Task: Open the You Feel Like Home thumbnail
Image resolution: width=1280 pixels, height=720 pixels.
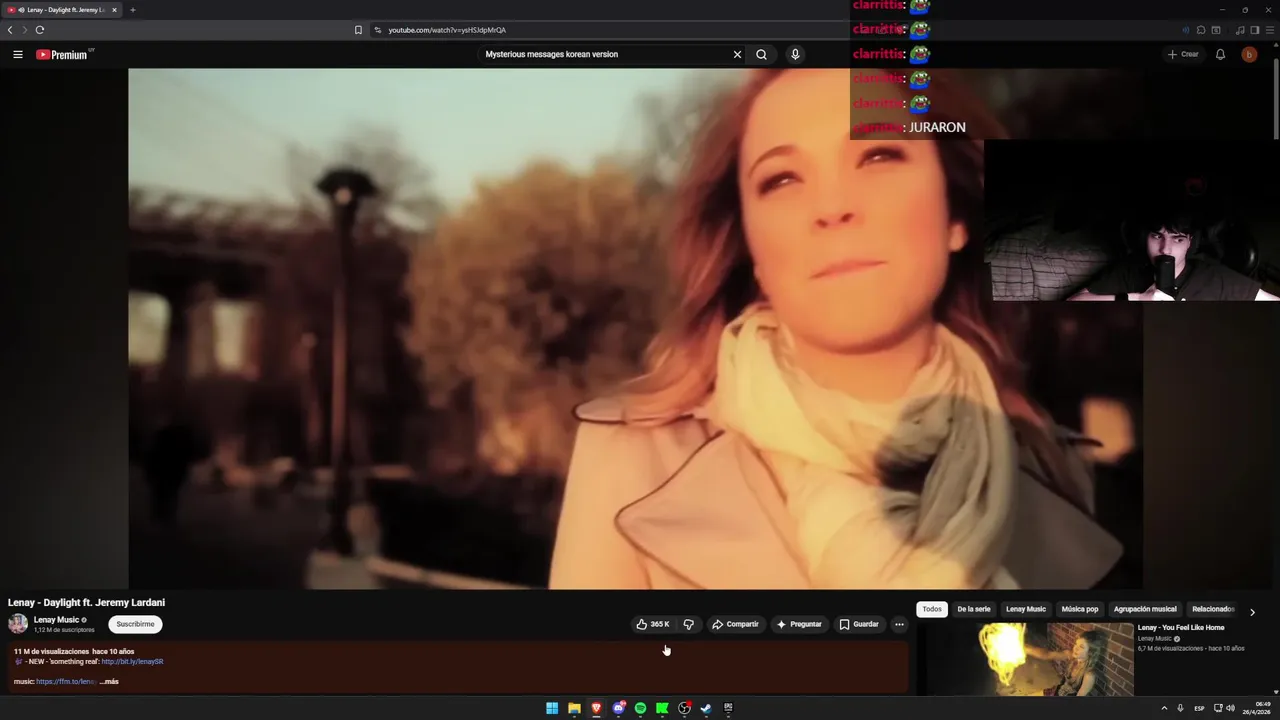Action: [1025, 659]
